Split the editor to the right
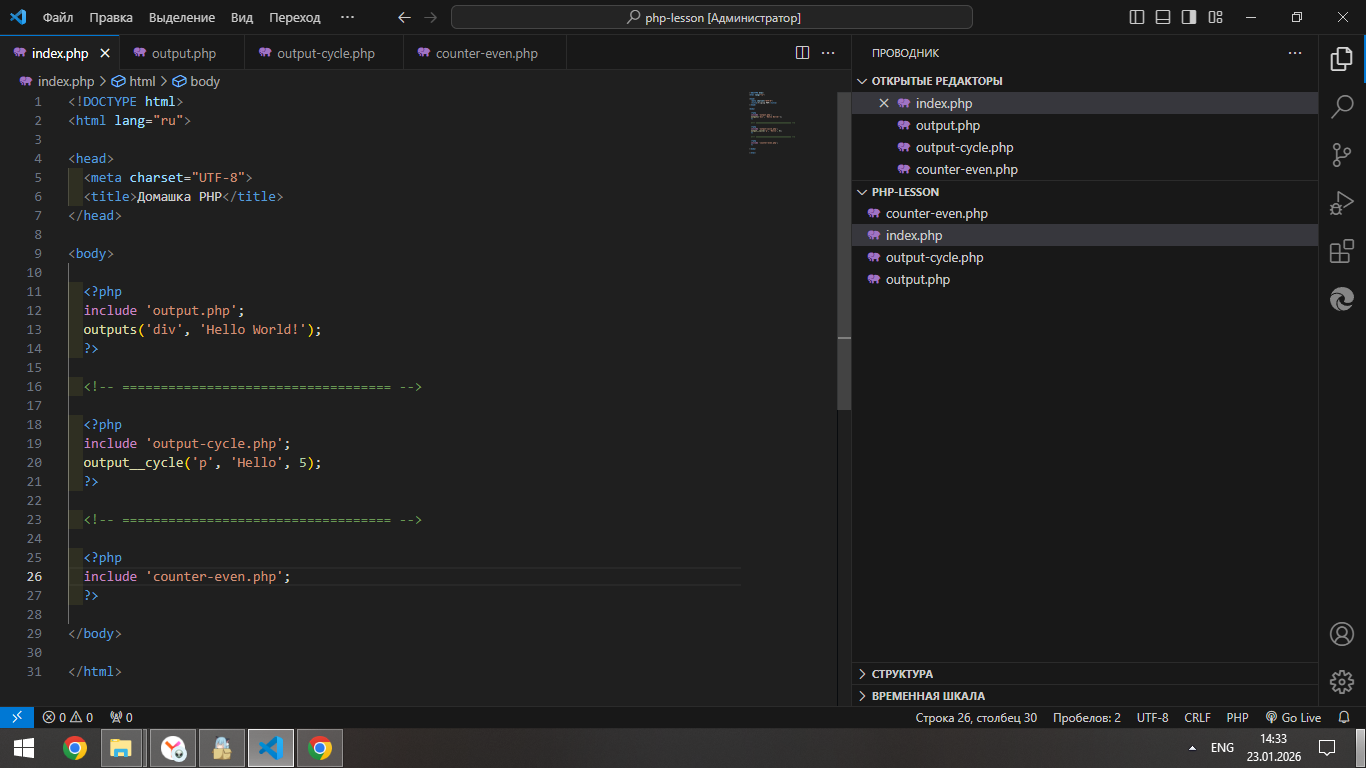This screenshot has height=768, width=1366. click(x=802, y=53)
